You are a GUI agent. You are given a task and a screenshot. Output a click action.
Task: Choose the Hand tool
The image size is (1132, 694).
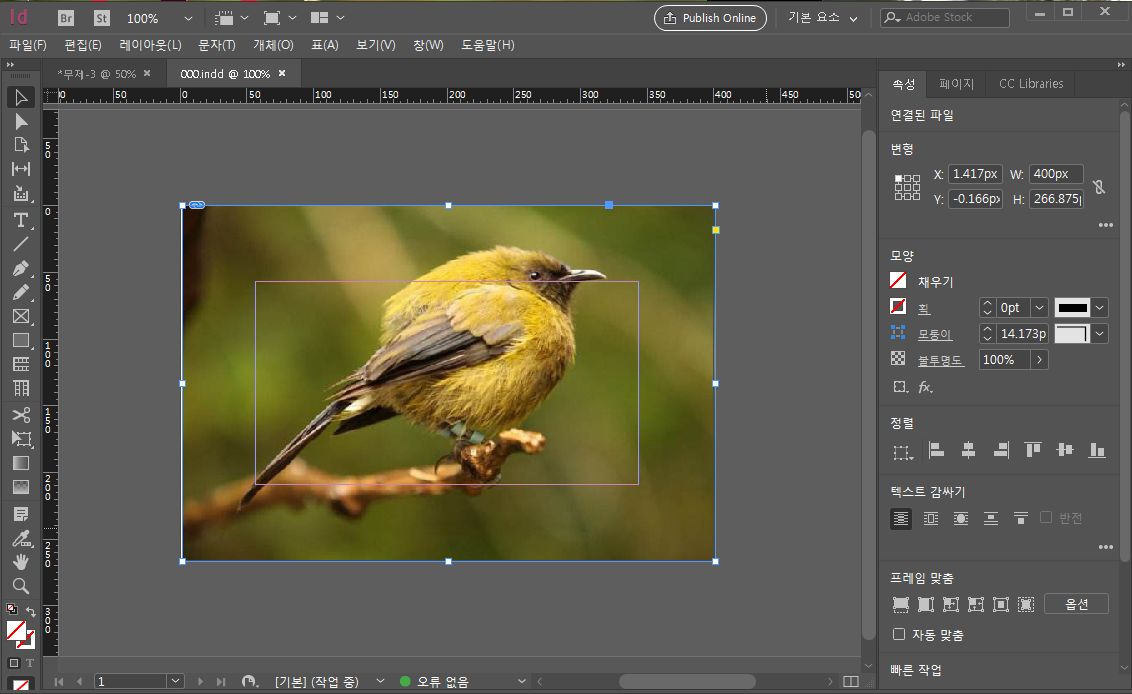21,562
